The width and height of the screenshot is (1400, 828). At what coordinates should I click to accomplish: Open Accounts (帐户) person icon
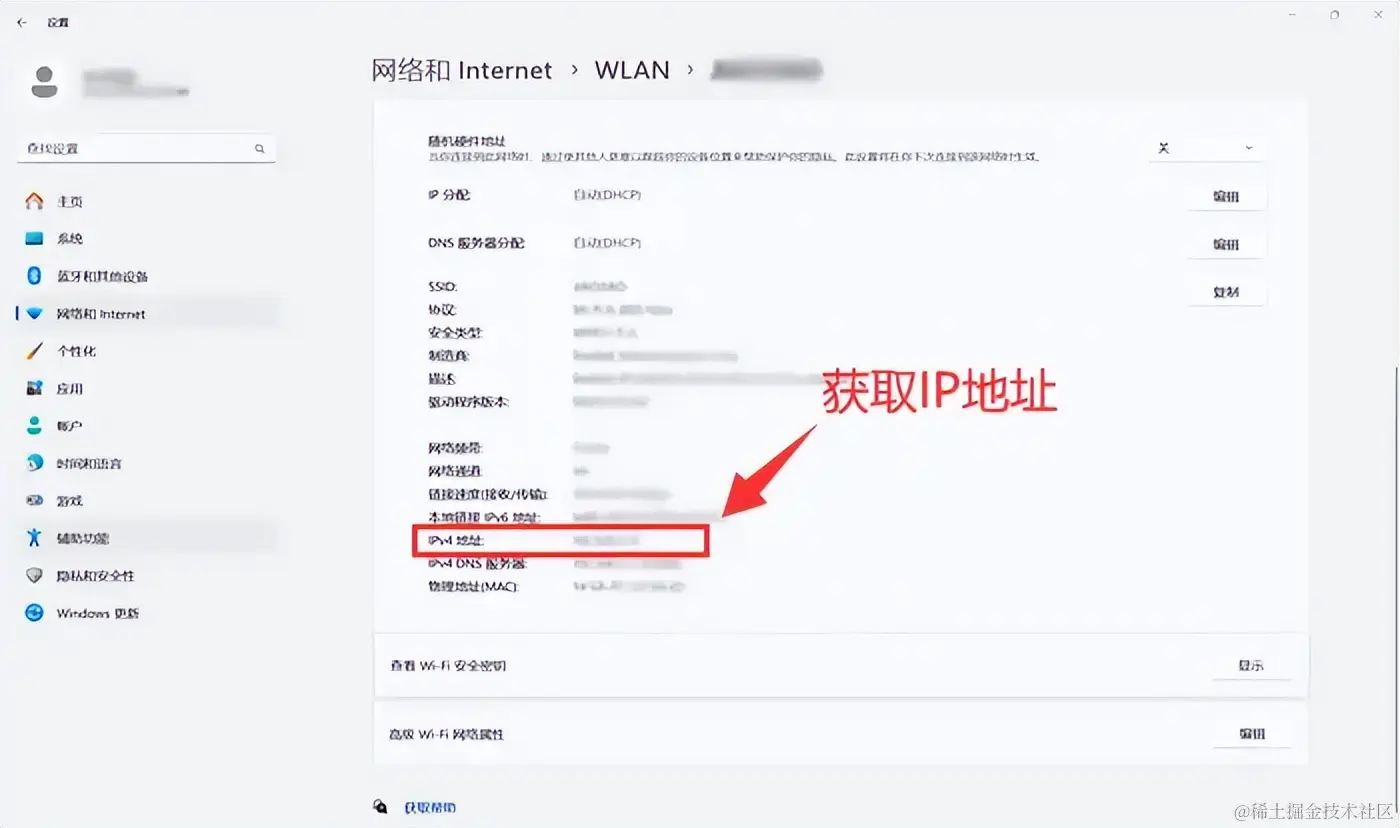[35, 426]
